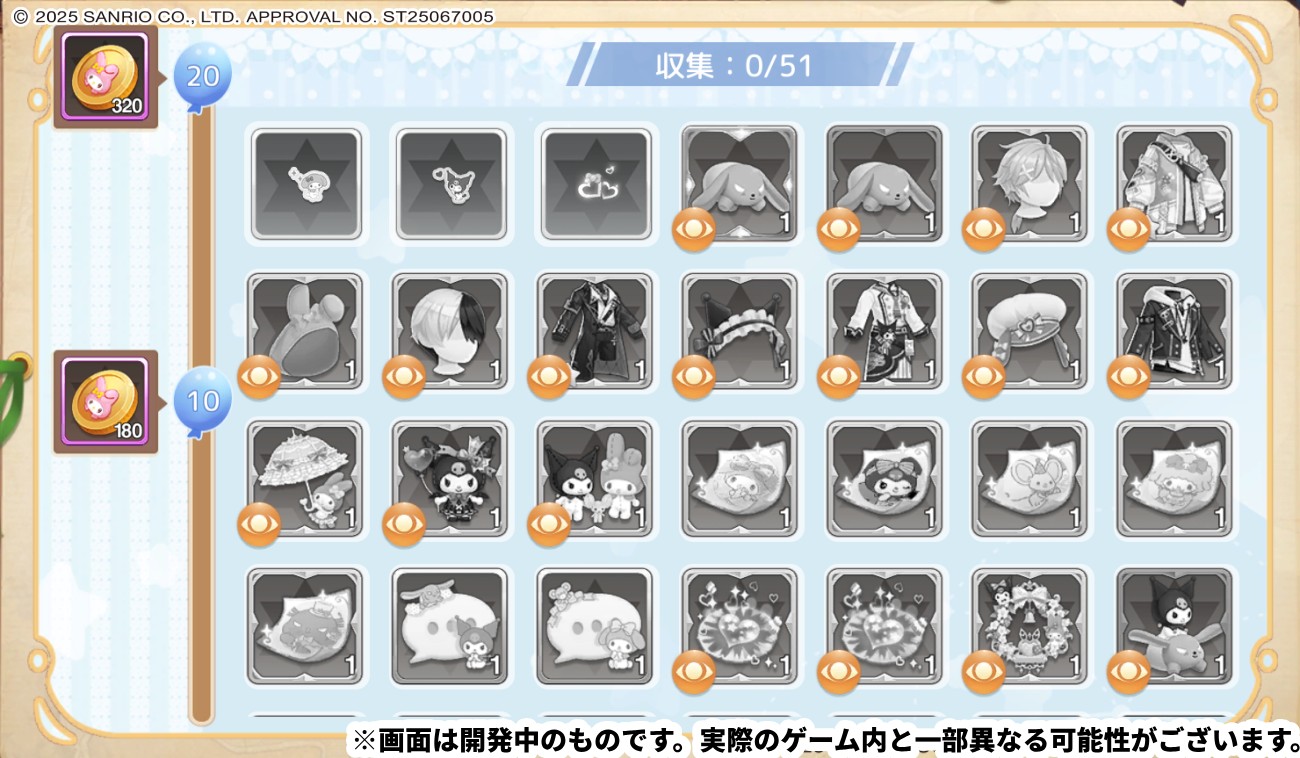Preview the frilly umbrella My Melody item
Screen dimensions: 1300x758
(259, 525)
